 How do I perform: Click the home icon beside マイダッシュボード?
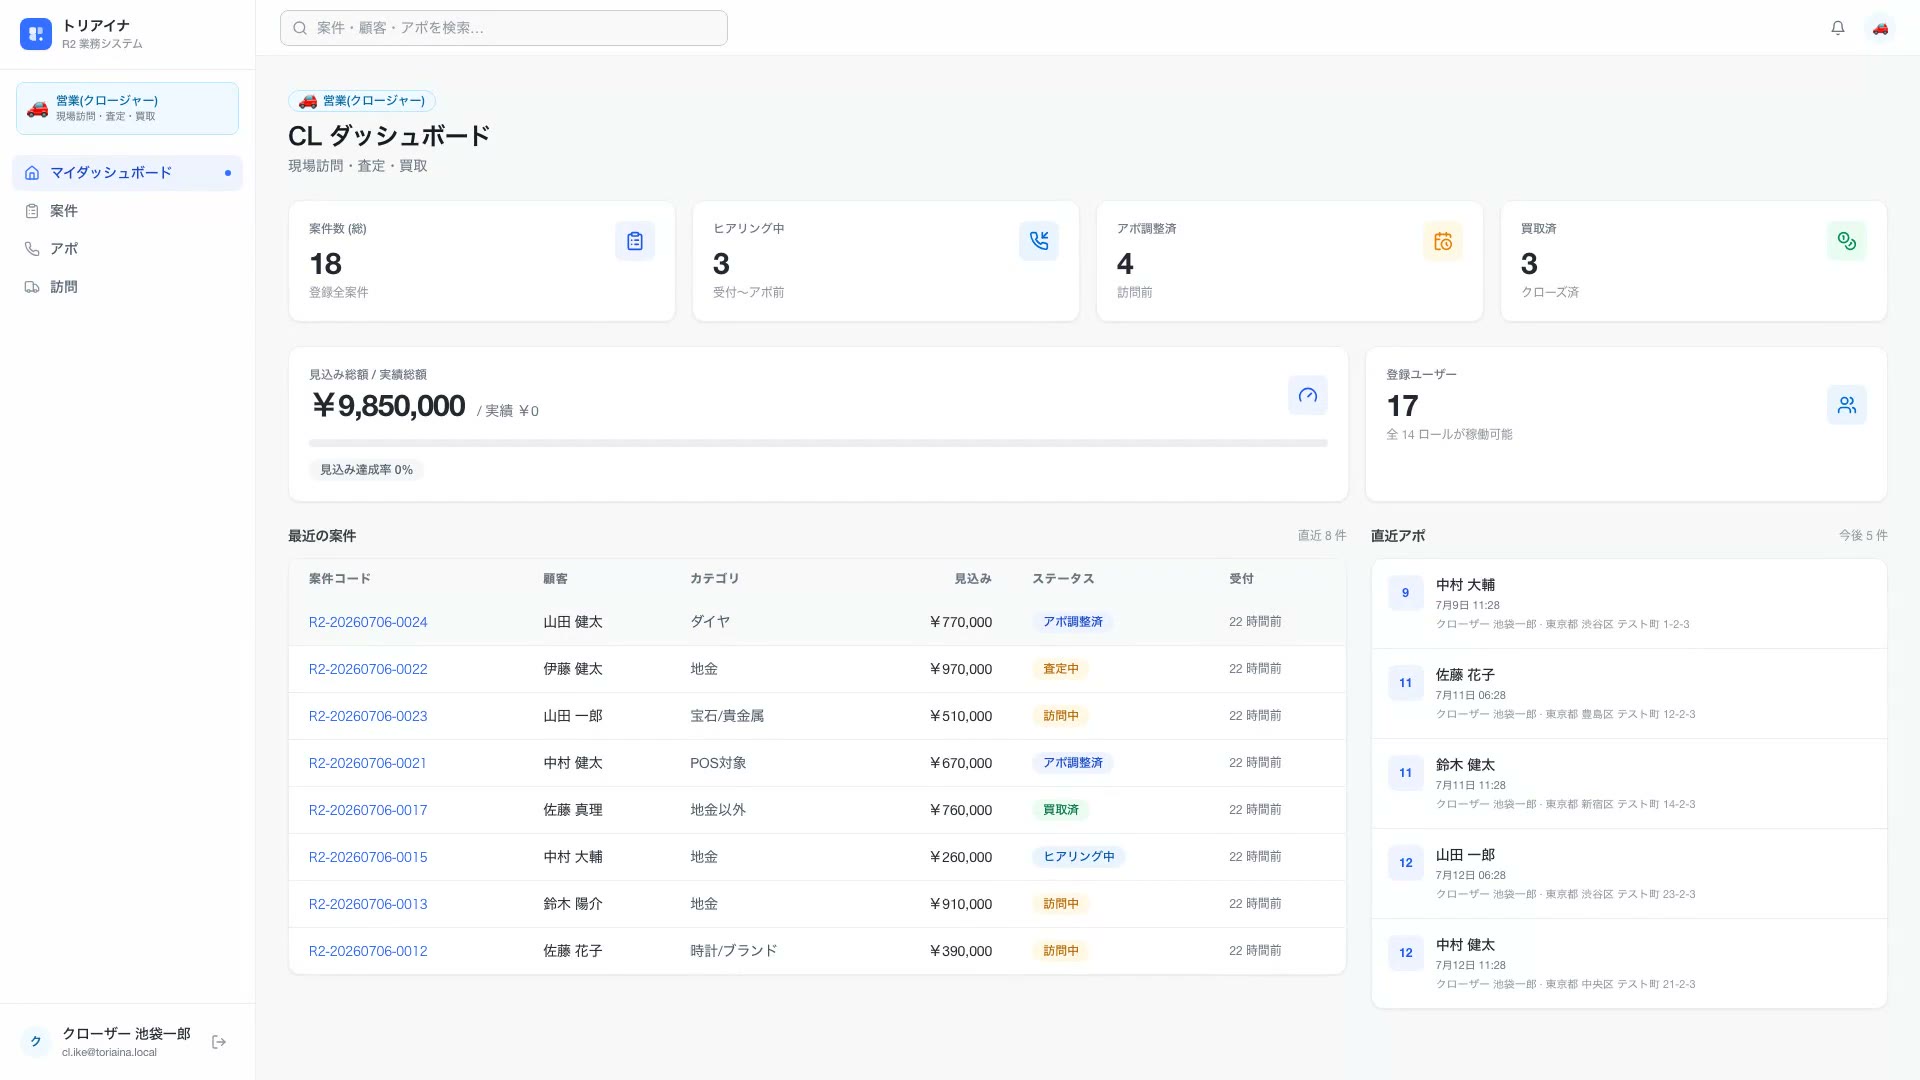click(32, 173)
